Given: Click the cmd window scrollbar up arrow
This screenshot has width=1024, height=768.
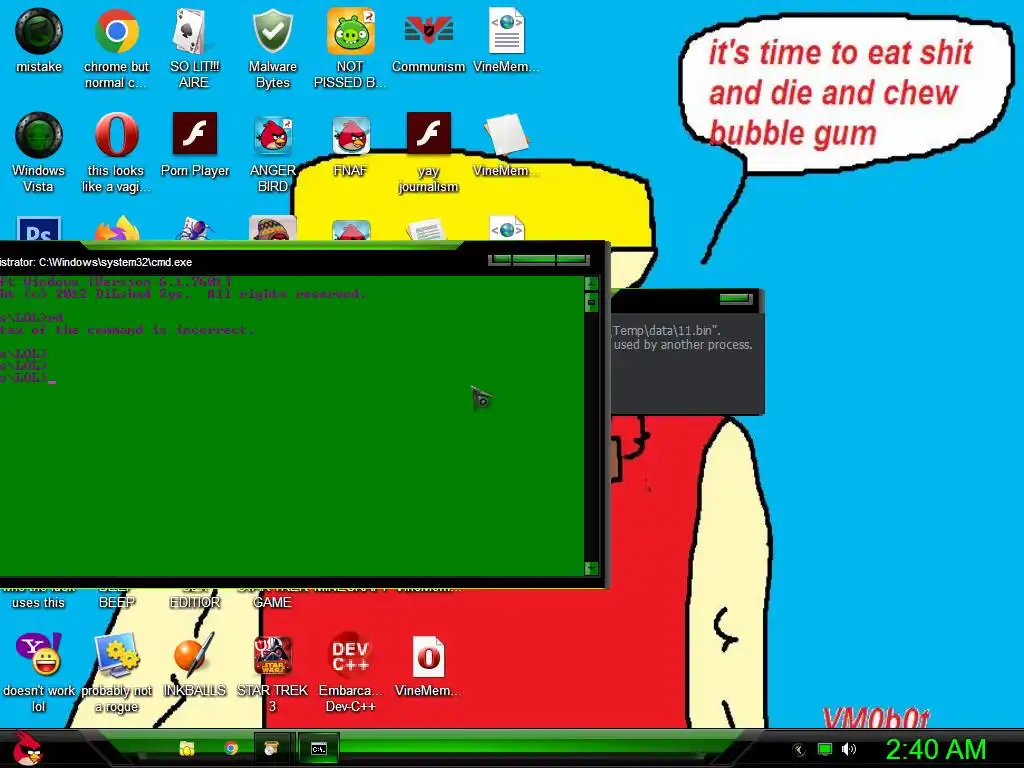Looking at the screenshot, I should 592,283.
